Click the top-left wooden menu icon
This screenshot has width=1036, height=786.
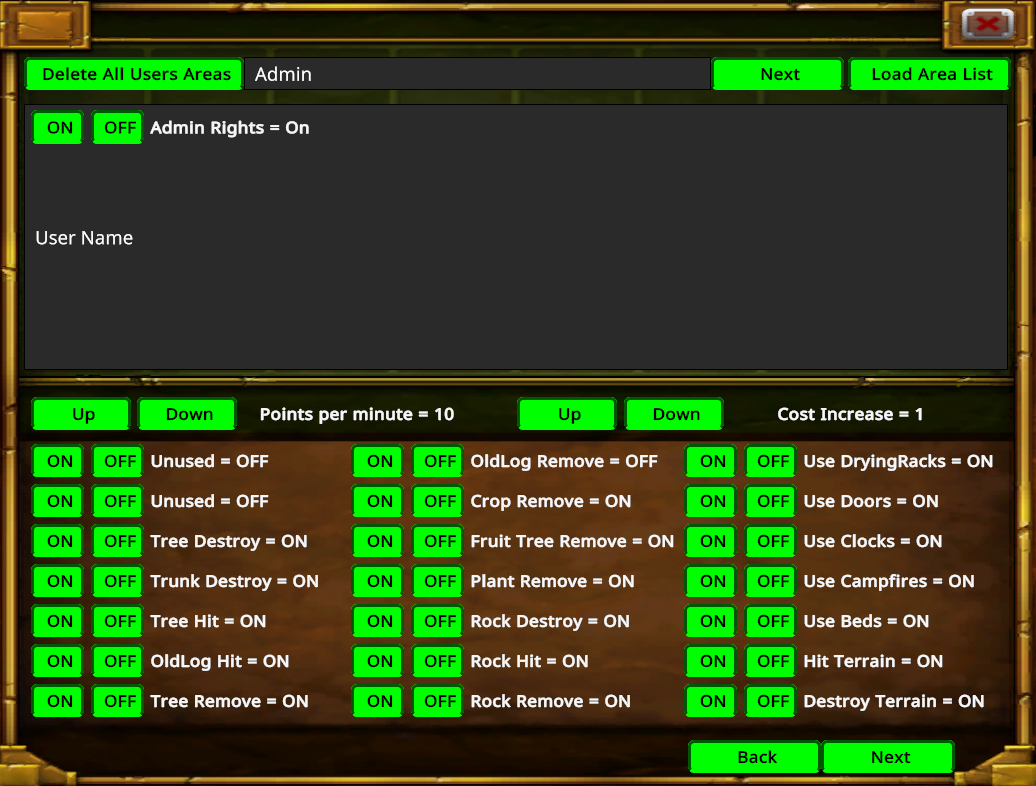click(x=44, y=24)
